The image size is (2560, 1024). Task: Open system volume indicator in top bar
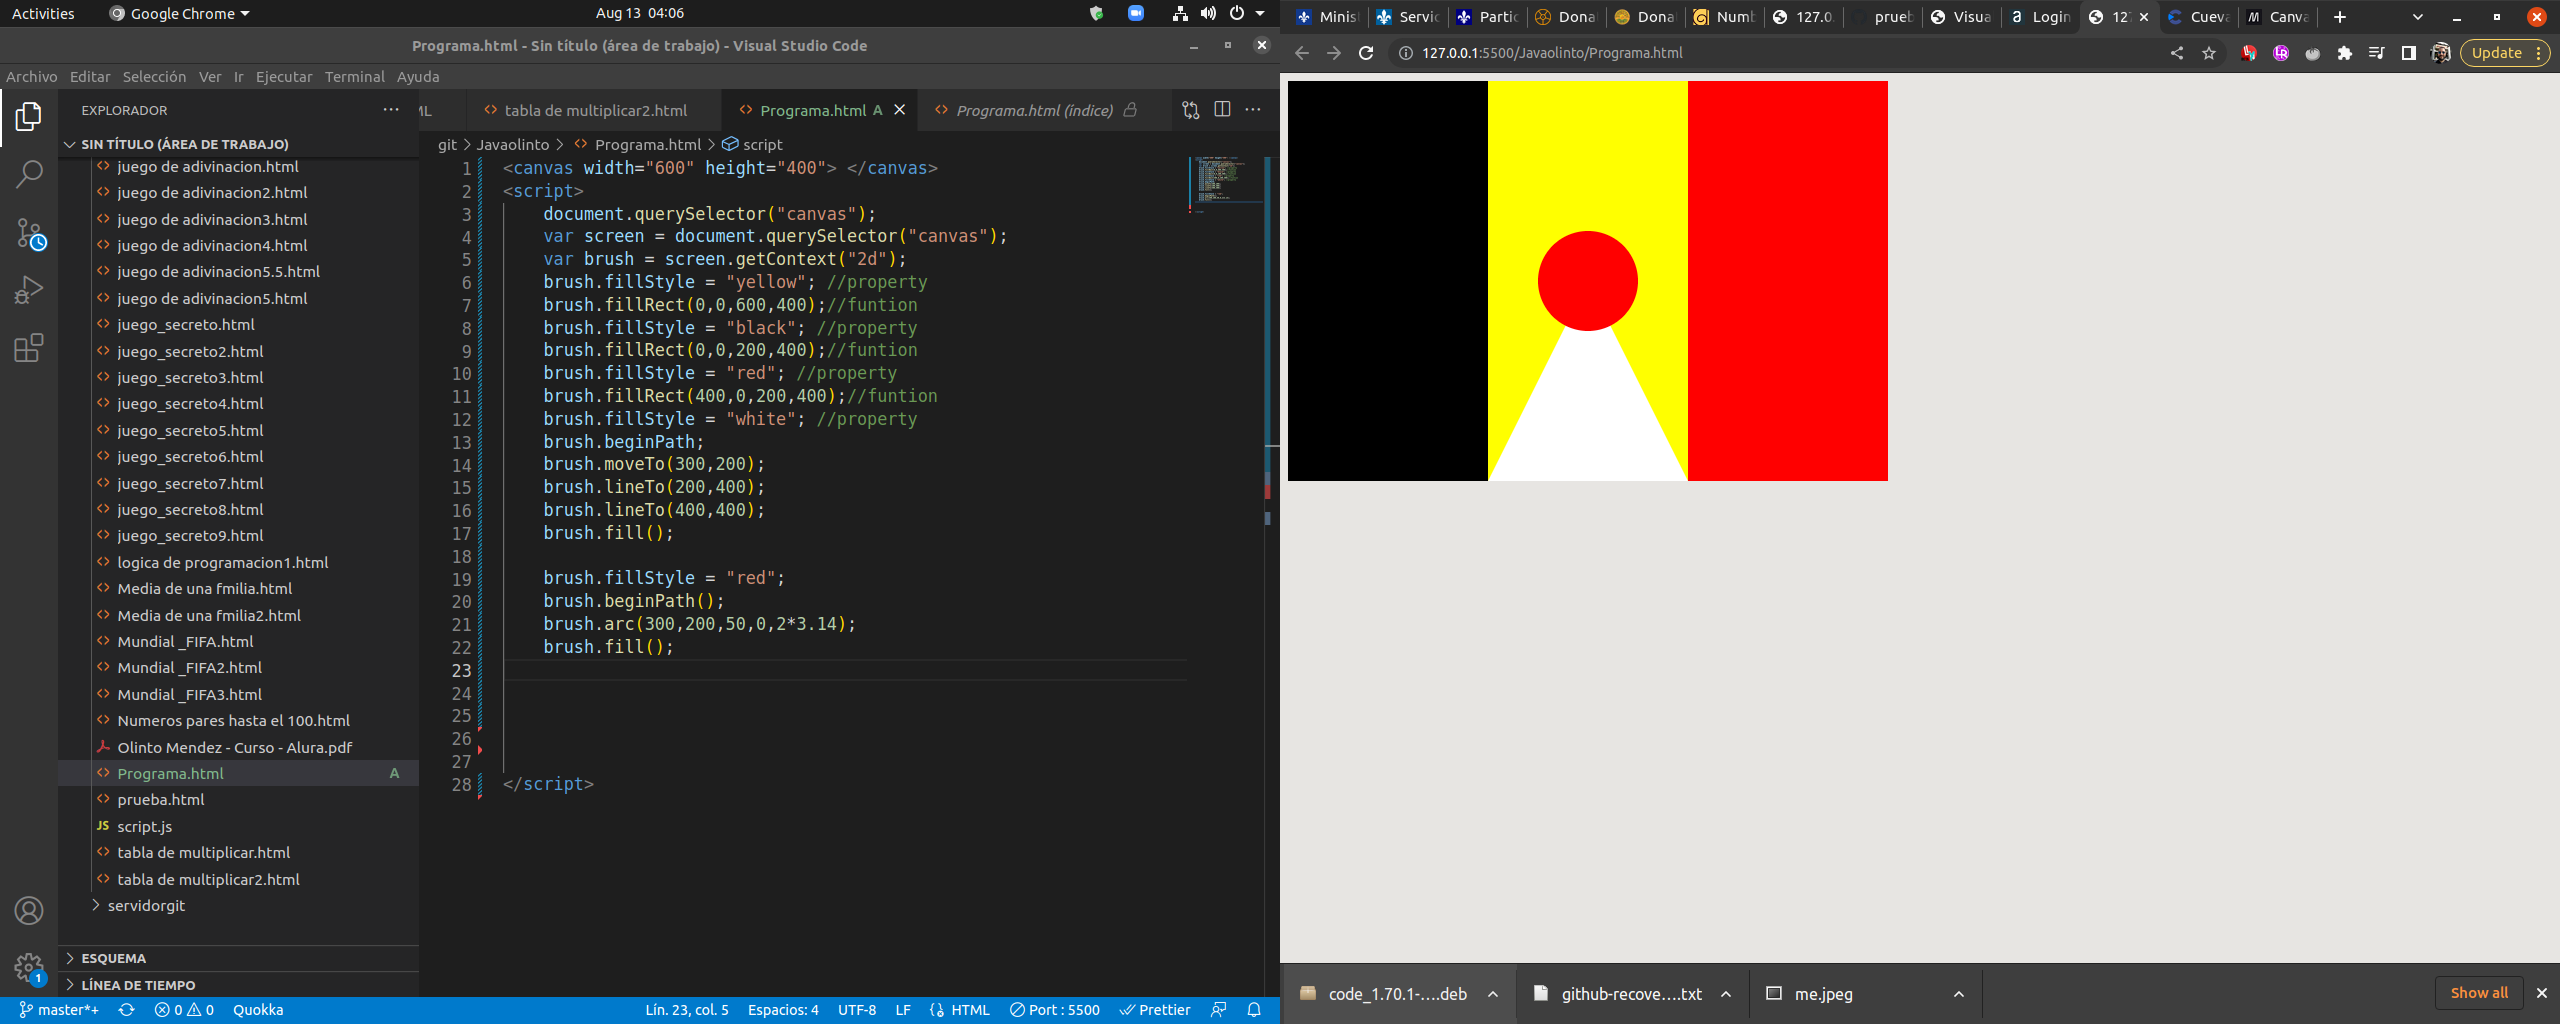[1209, 13]
